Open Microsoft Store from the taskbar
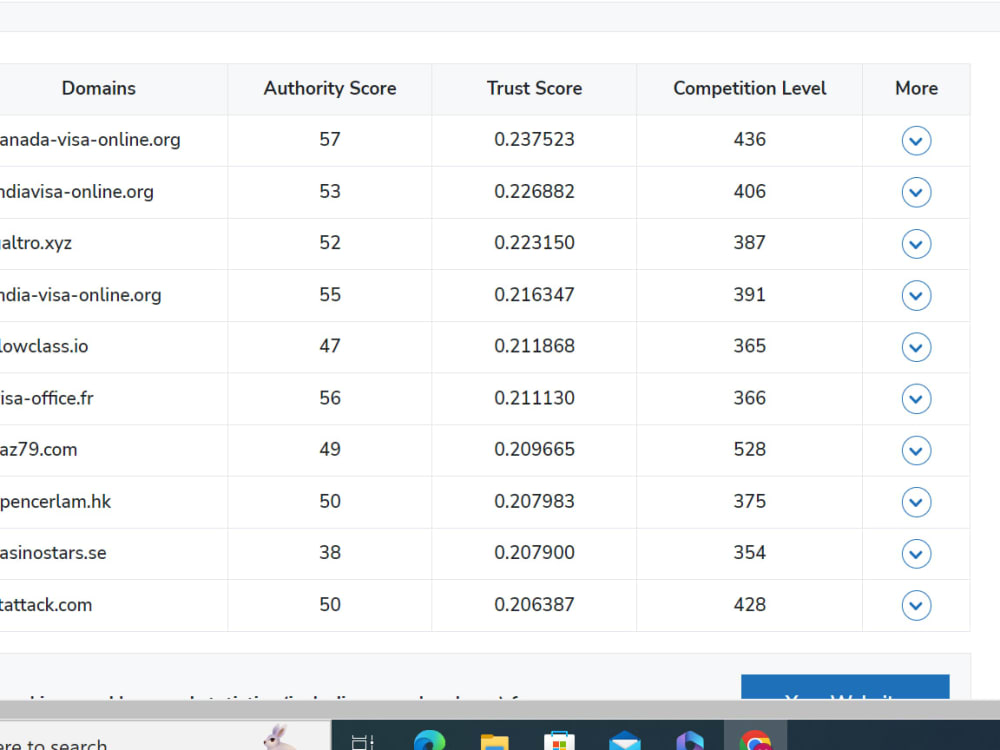The image size is (1000, 750). (x=559, y=740)
